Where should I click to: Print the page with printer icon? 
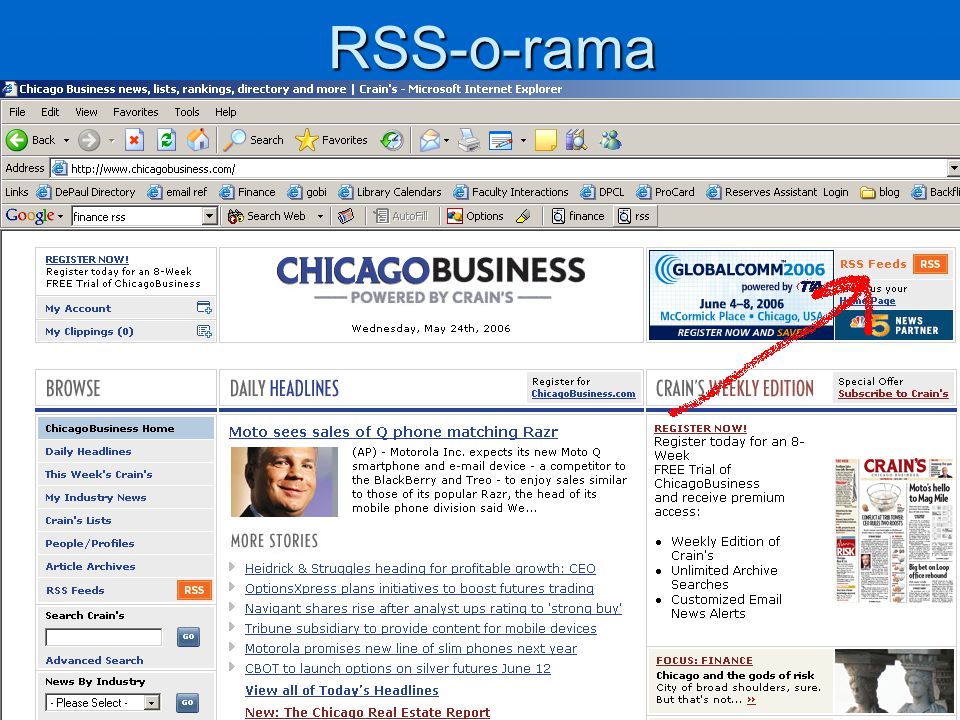coord(470,140)
